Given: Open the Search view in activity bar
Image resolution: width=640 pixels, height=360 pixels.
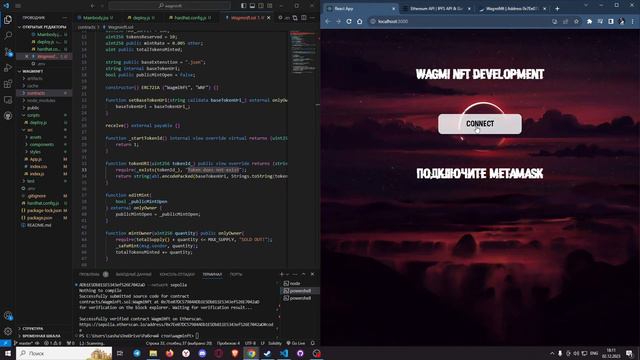Looking at the screenshot, I should [x=8, y=36].
